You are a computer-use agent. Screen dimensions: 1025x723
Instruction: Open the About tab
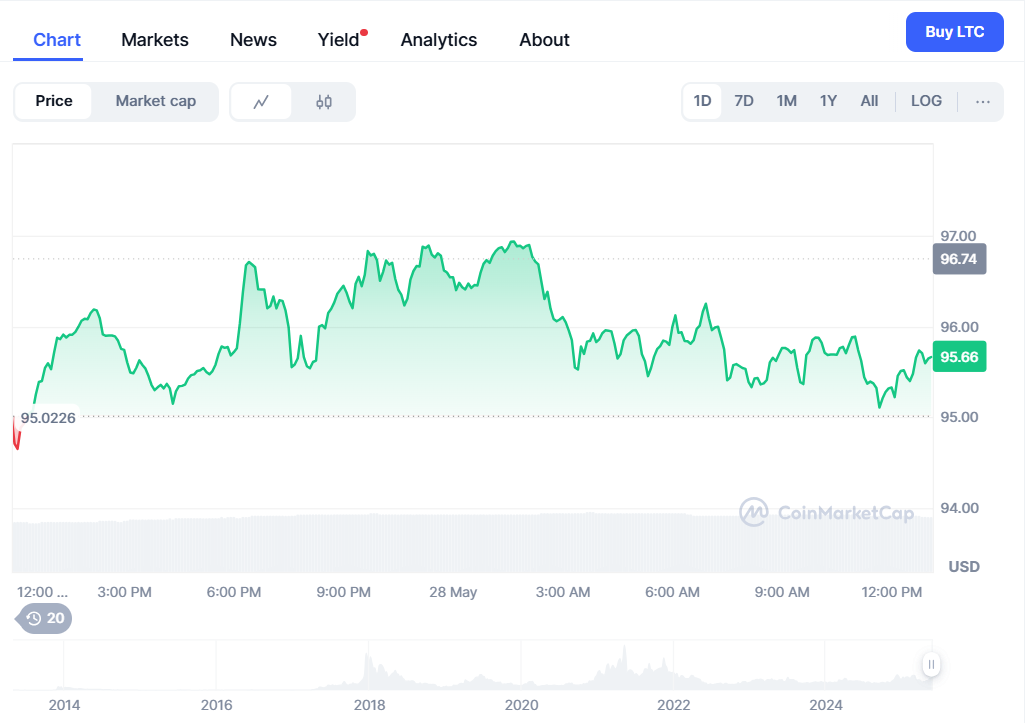tap(545, 40)
